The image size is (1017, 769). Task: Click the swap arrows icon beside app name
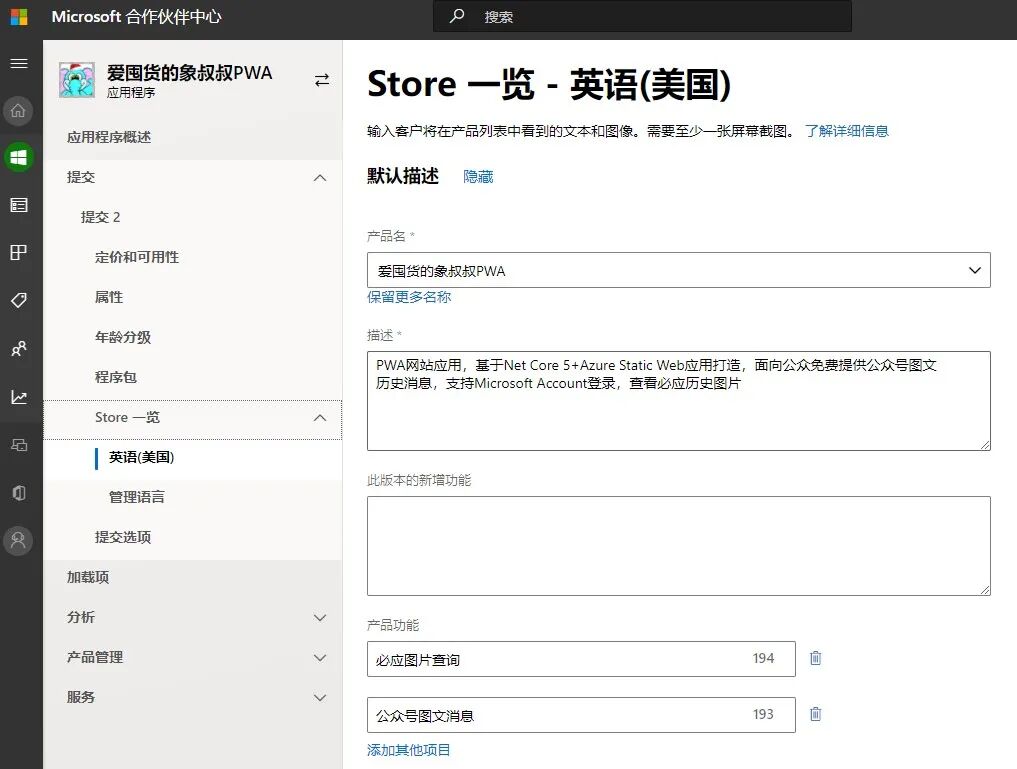[320, 80]
